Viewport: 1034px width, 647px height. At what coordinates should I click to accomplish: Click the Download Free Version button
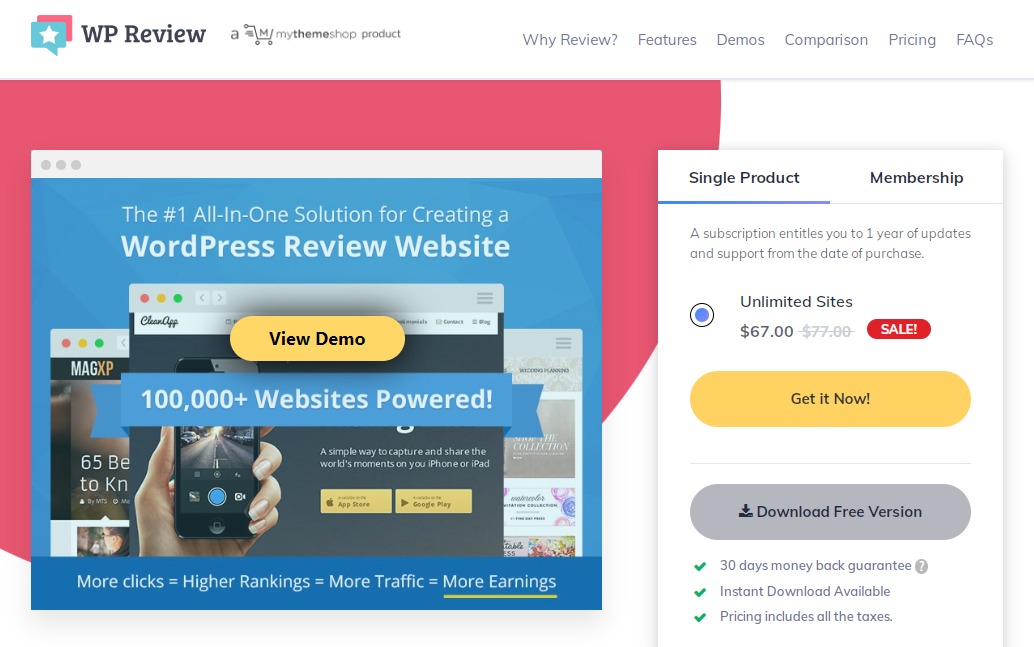pyautogui.click(x=830, y=512)
